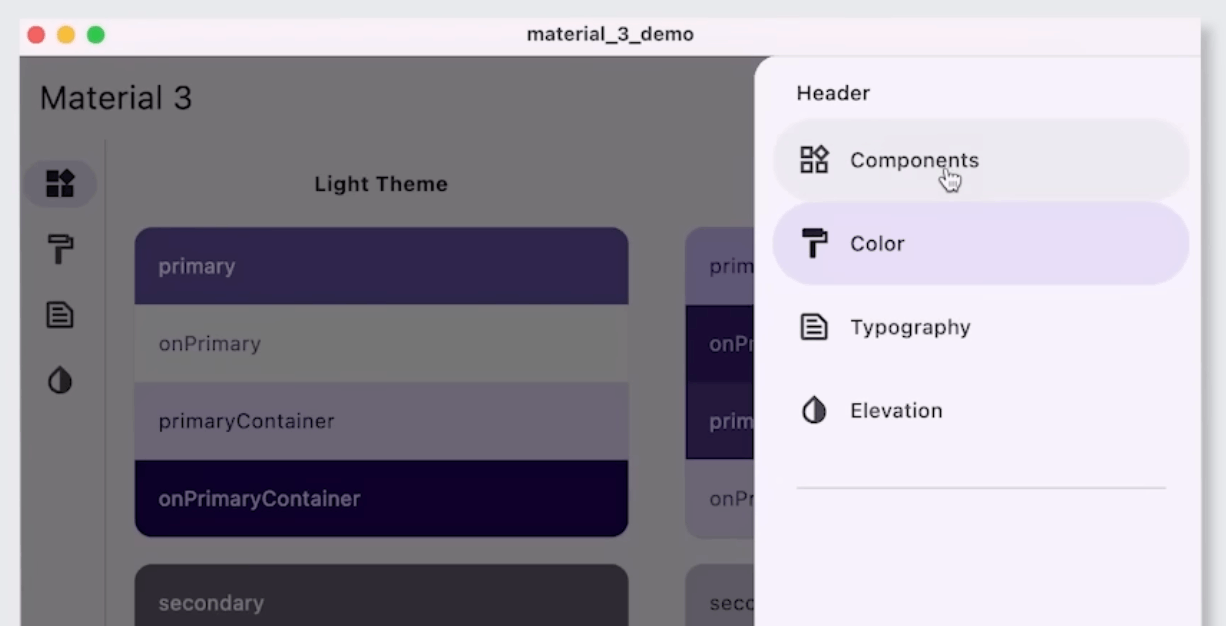Open Components drawer destination
The height and width of the screenshot is (626, 1226).
click(x=981, y=160)
